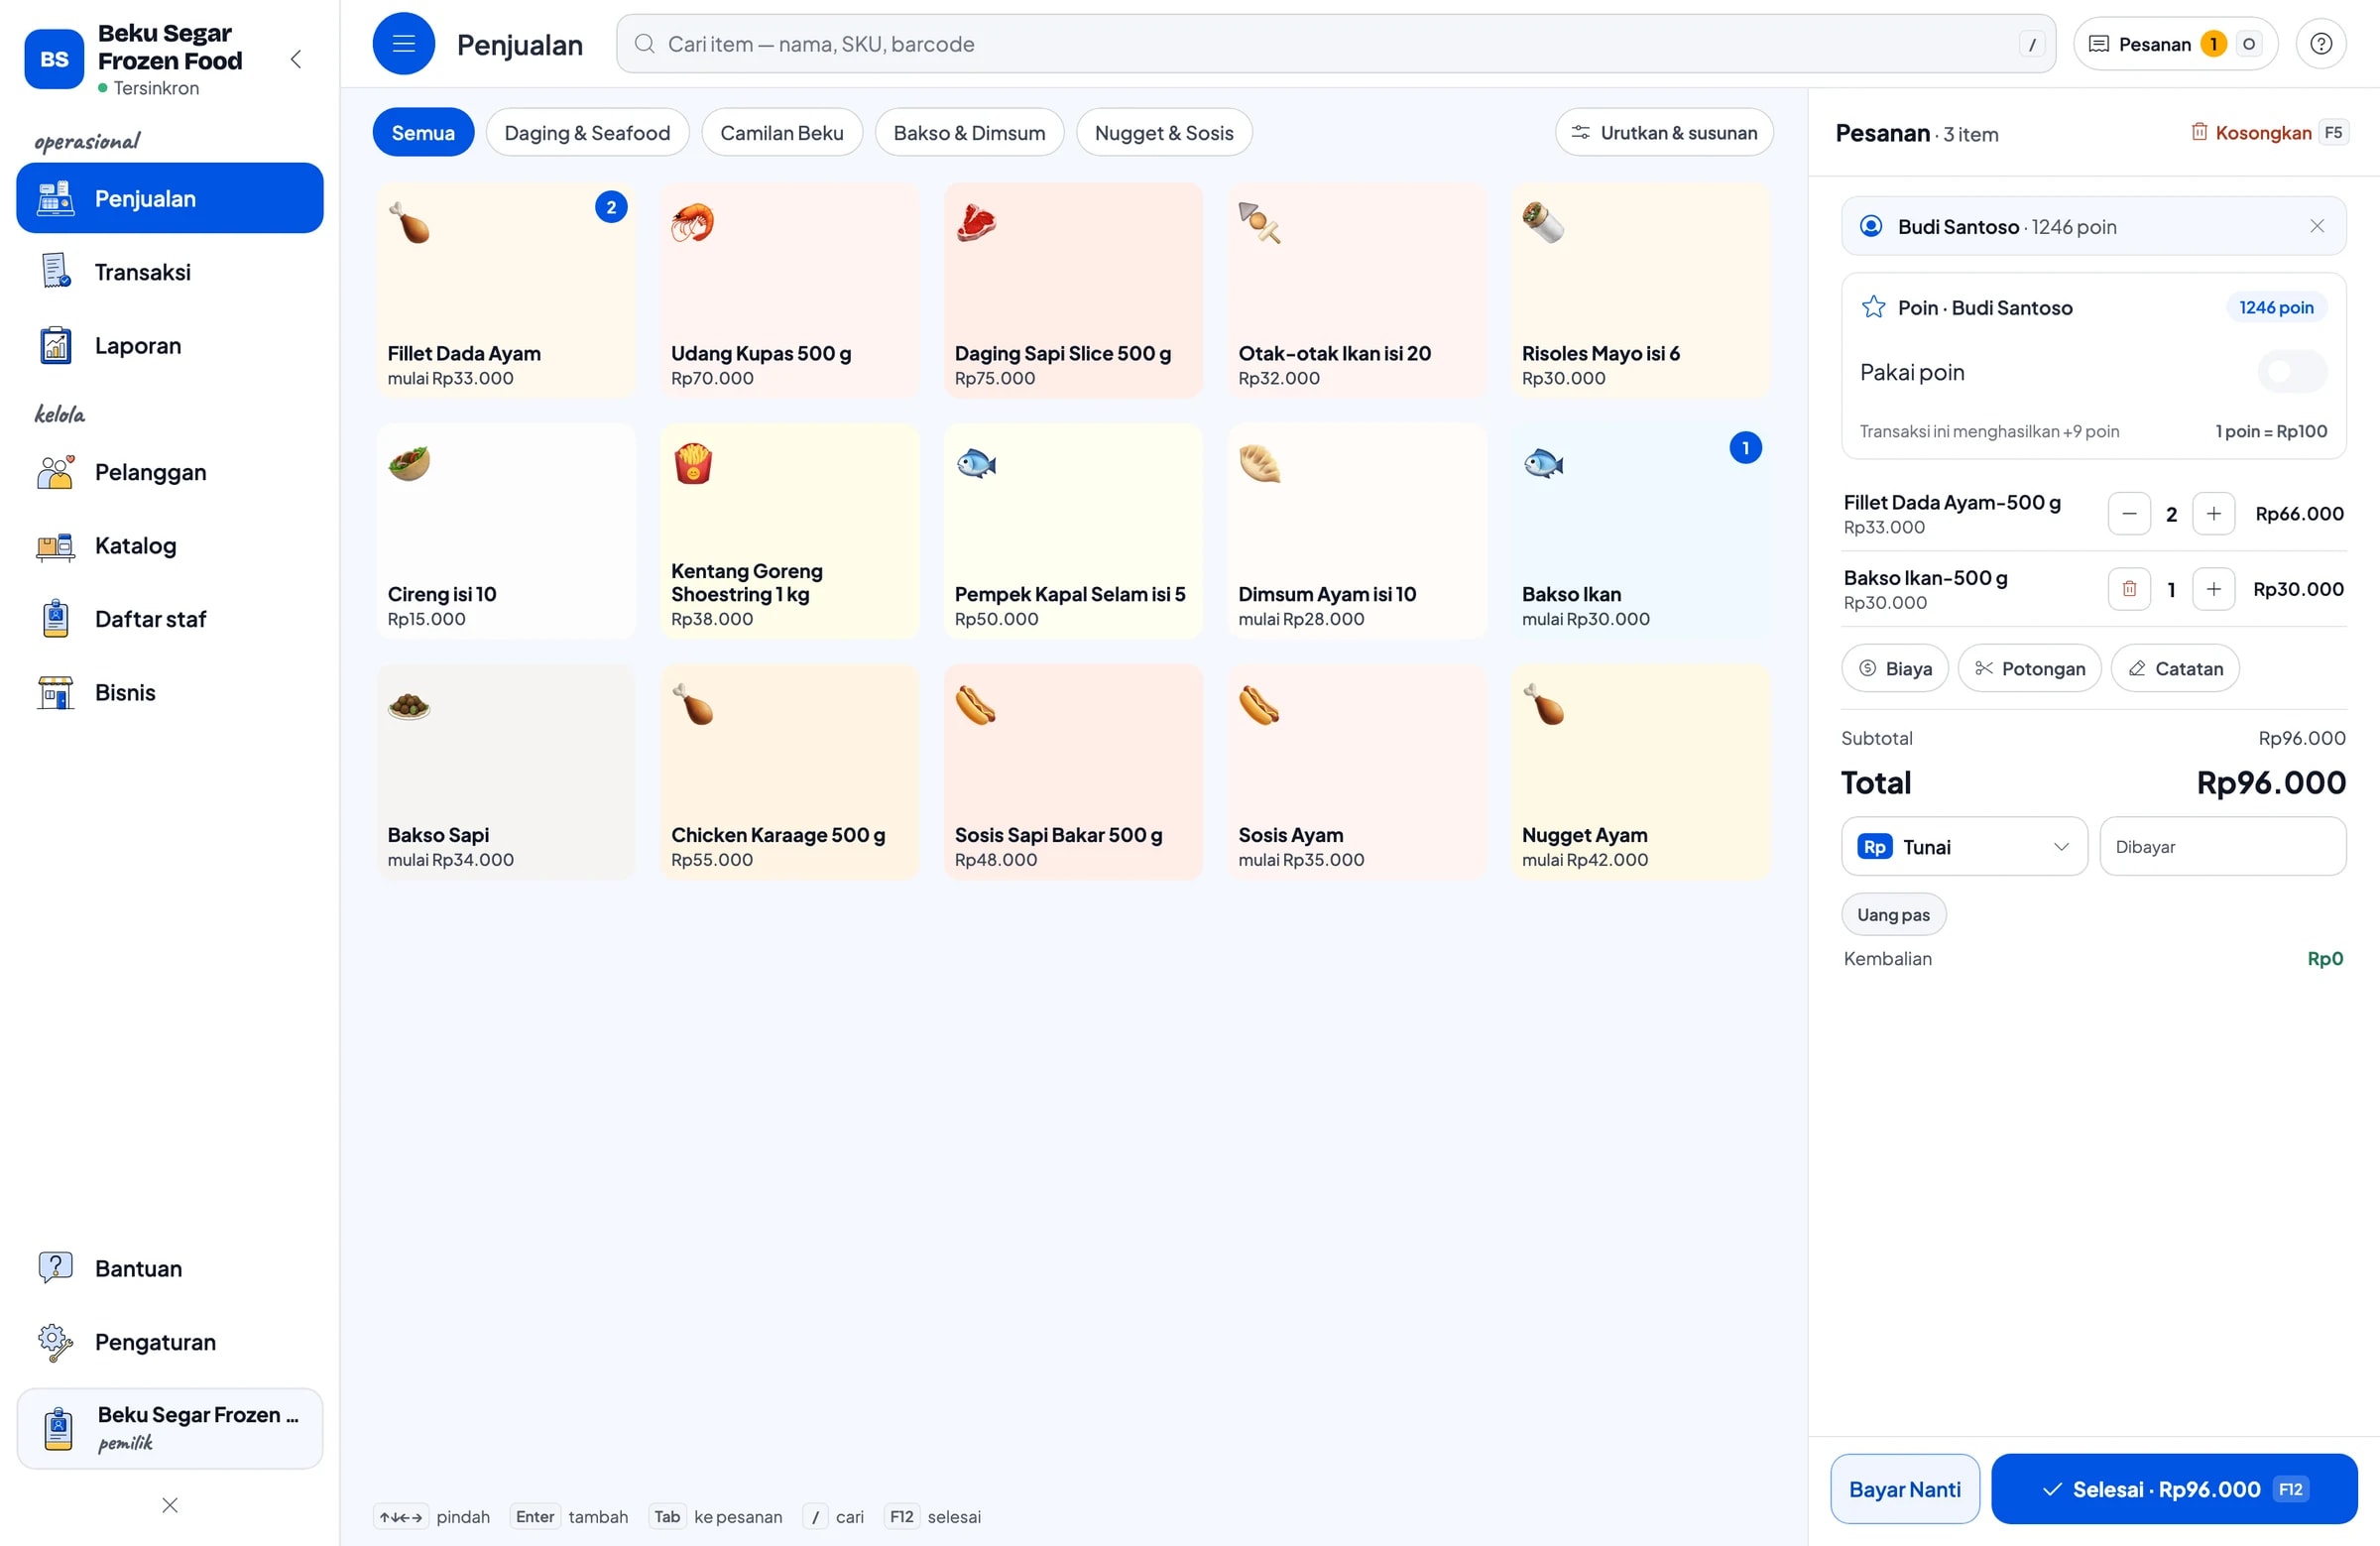Screen dimensions: 2380x1546
Task: Select the Semua category filter
Action: (x=423, y=132)
